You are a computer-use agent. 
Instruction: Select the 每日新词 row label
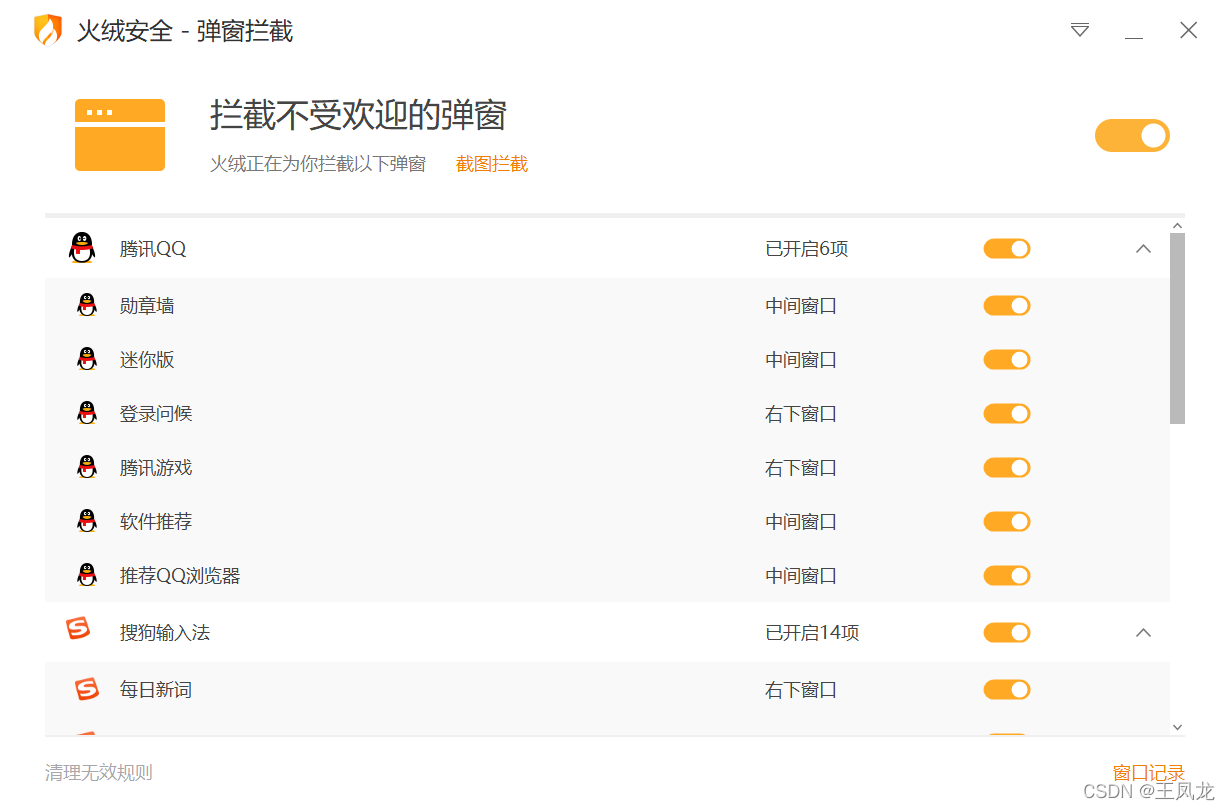point(156,690)
